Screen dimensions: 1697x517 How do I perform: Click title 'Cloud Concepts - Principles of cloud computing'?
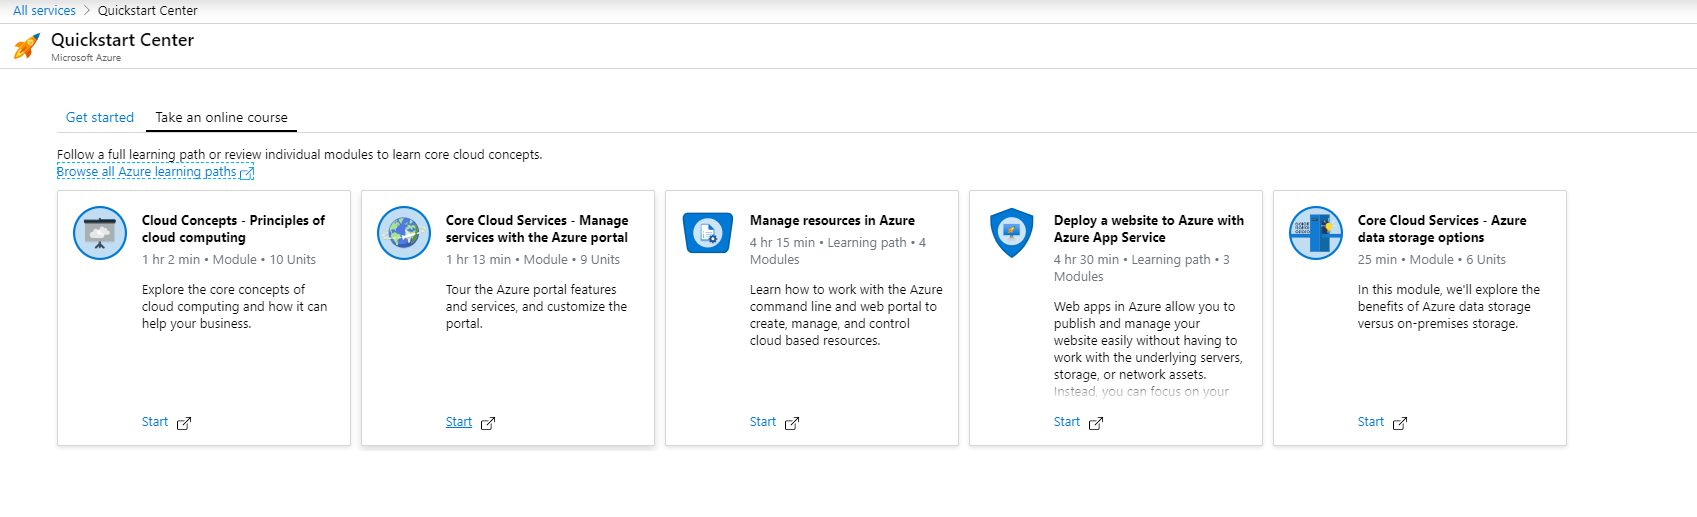pos(233,229)
